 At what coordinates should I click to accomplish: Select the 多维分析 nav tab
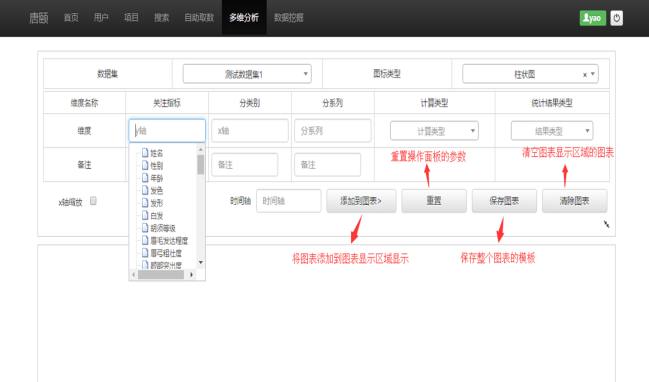coord(244,18)
